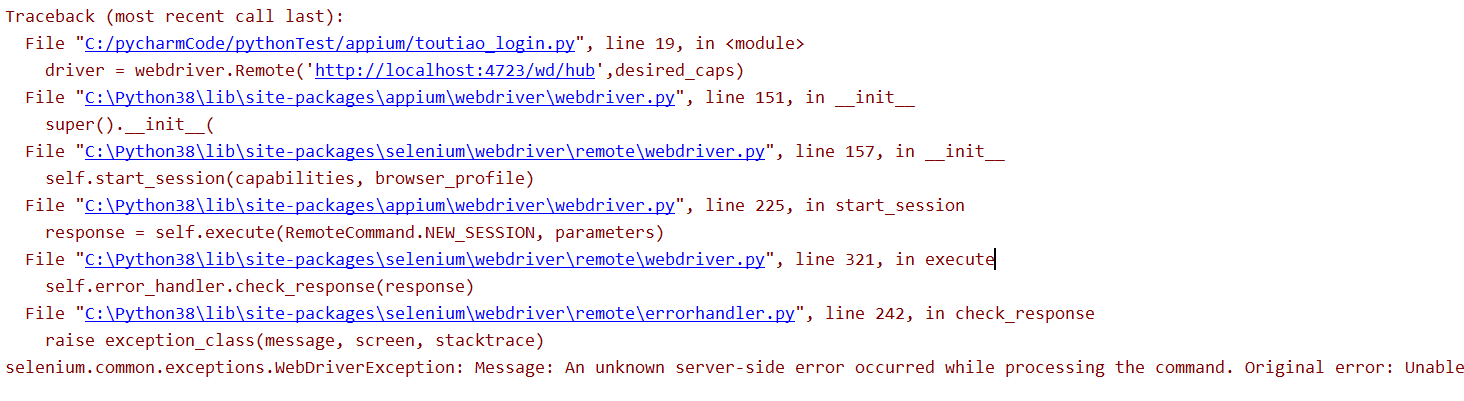Open selenium remote webdriver.py link at line 157
The height and width of the screenshot is (401, 1464).
[425, 151]
